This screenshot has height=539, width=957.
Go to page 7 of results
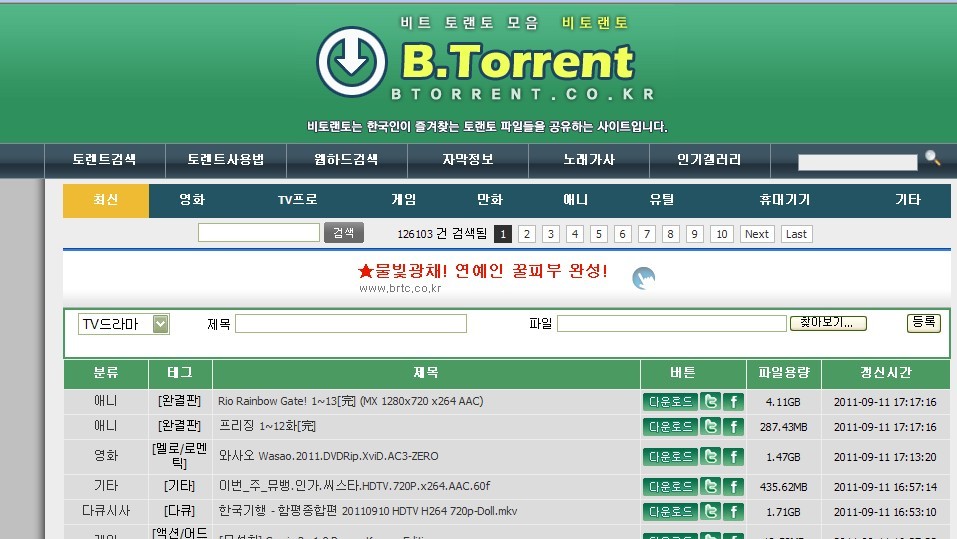point(646,234)
